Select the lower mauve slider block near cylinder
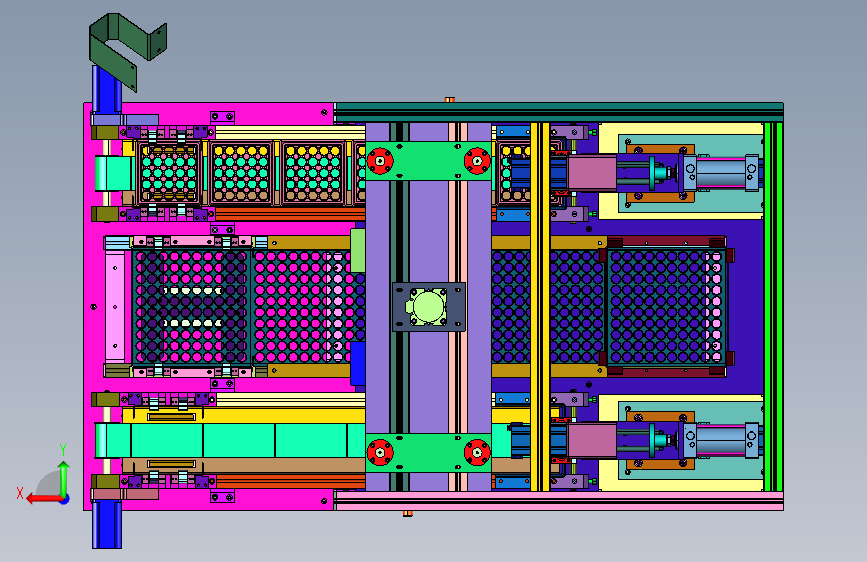The image size is (867, 562). pyautogui.click(x=592, y=441)
